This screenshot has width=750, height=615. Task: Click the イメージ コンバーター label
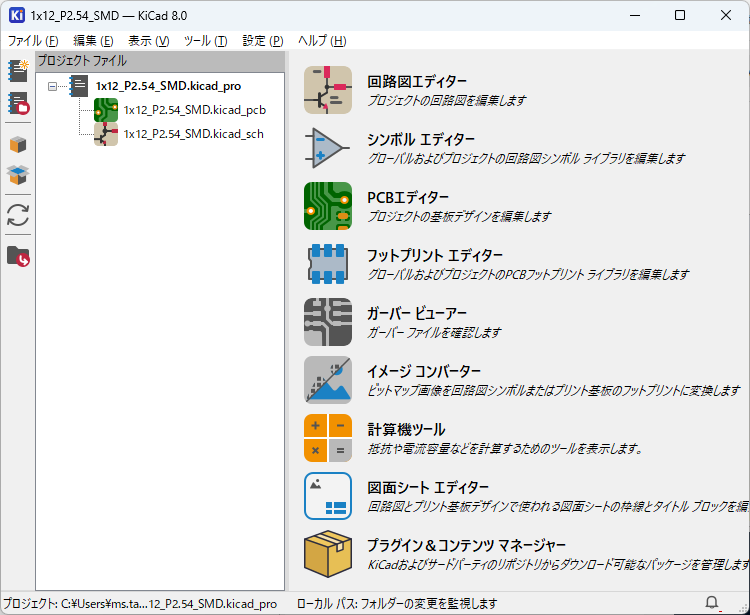pos(424,372)
